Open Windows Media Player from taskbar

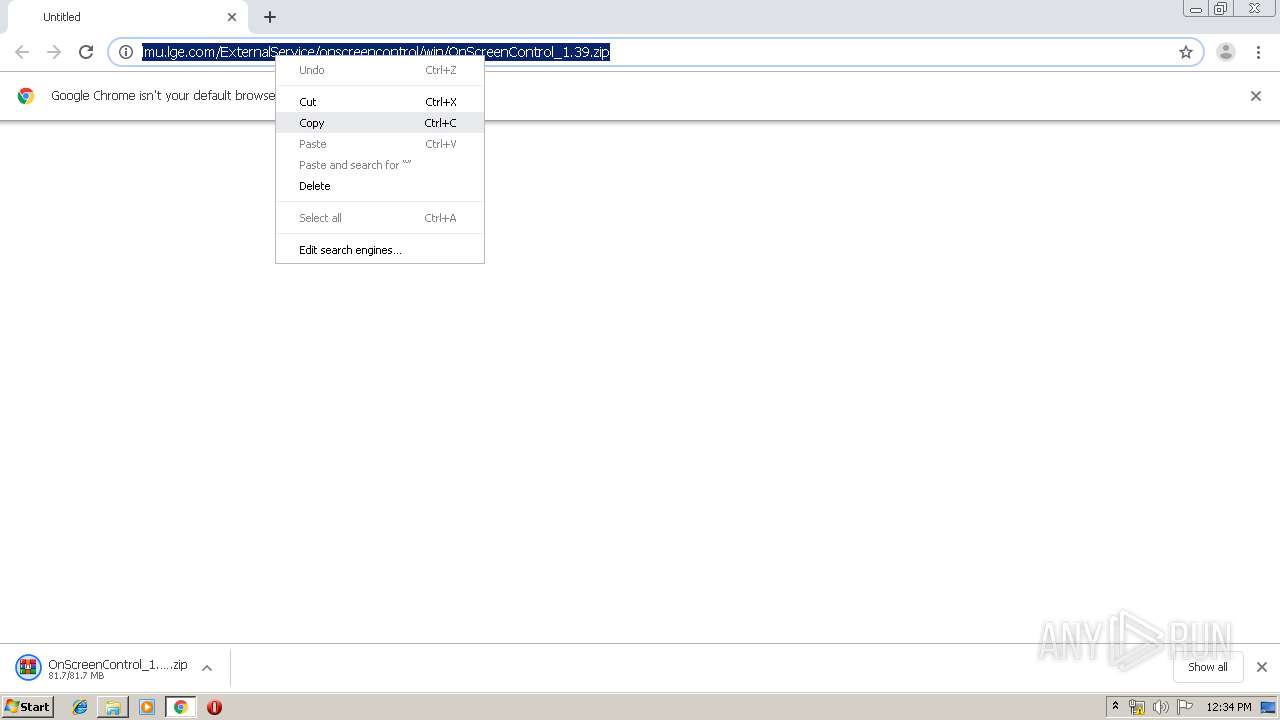click(x=147, y=707)
